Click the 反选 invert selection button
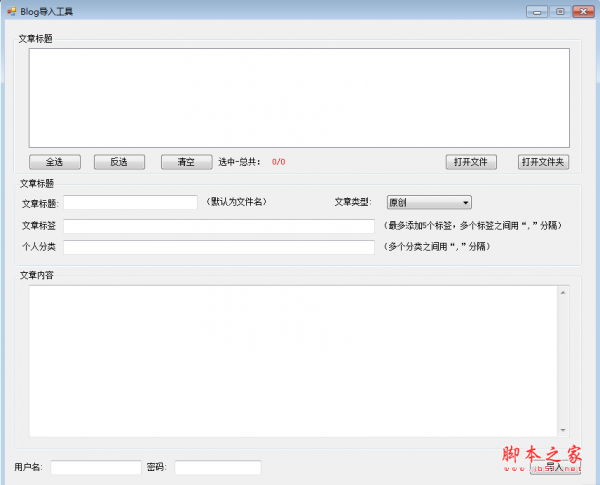 119,162
